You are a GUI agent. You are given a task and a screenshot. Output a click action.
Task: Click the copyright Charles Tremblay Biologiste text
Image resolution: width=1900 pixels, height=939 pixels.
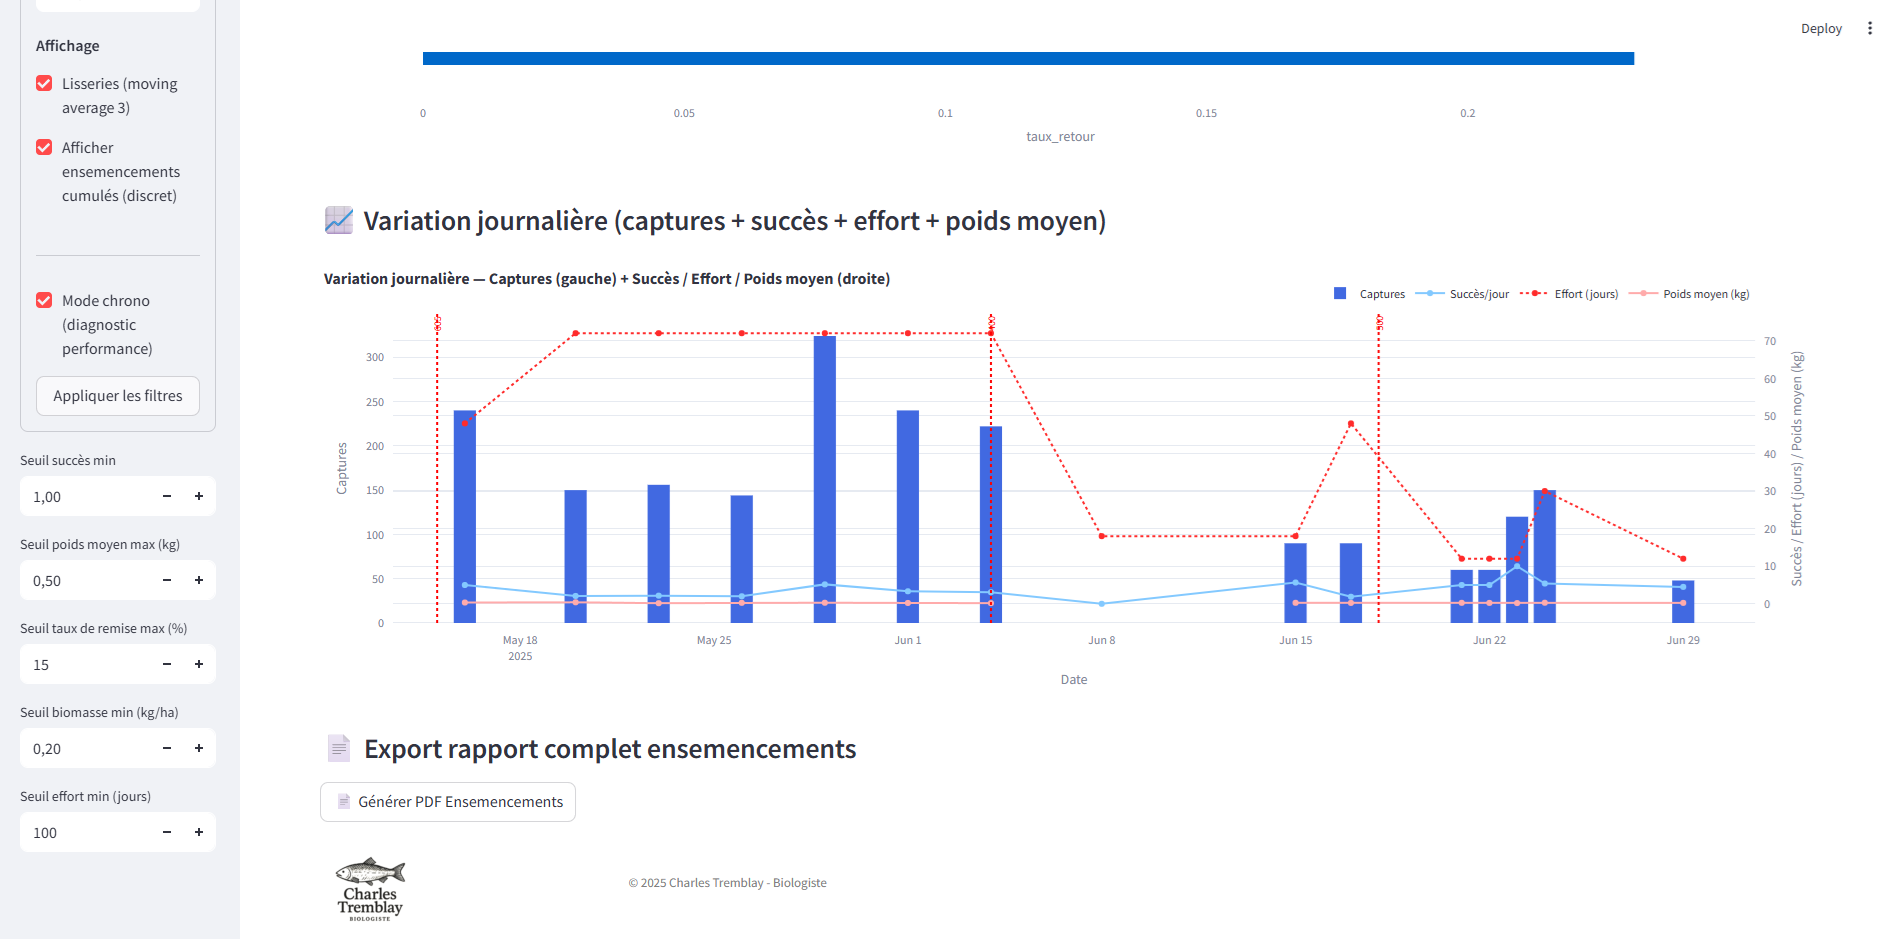click(727, 883)
